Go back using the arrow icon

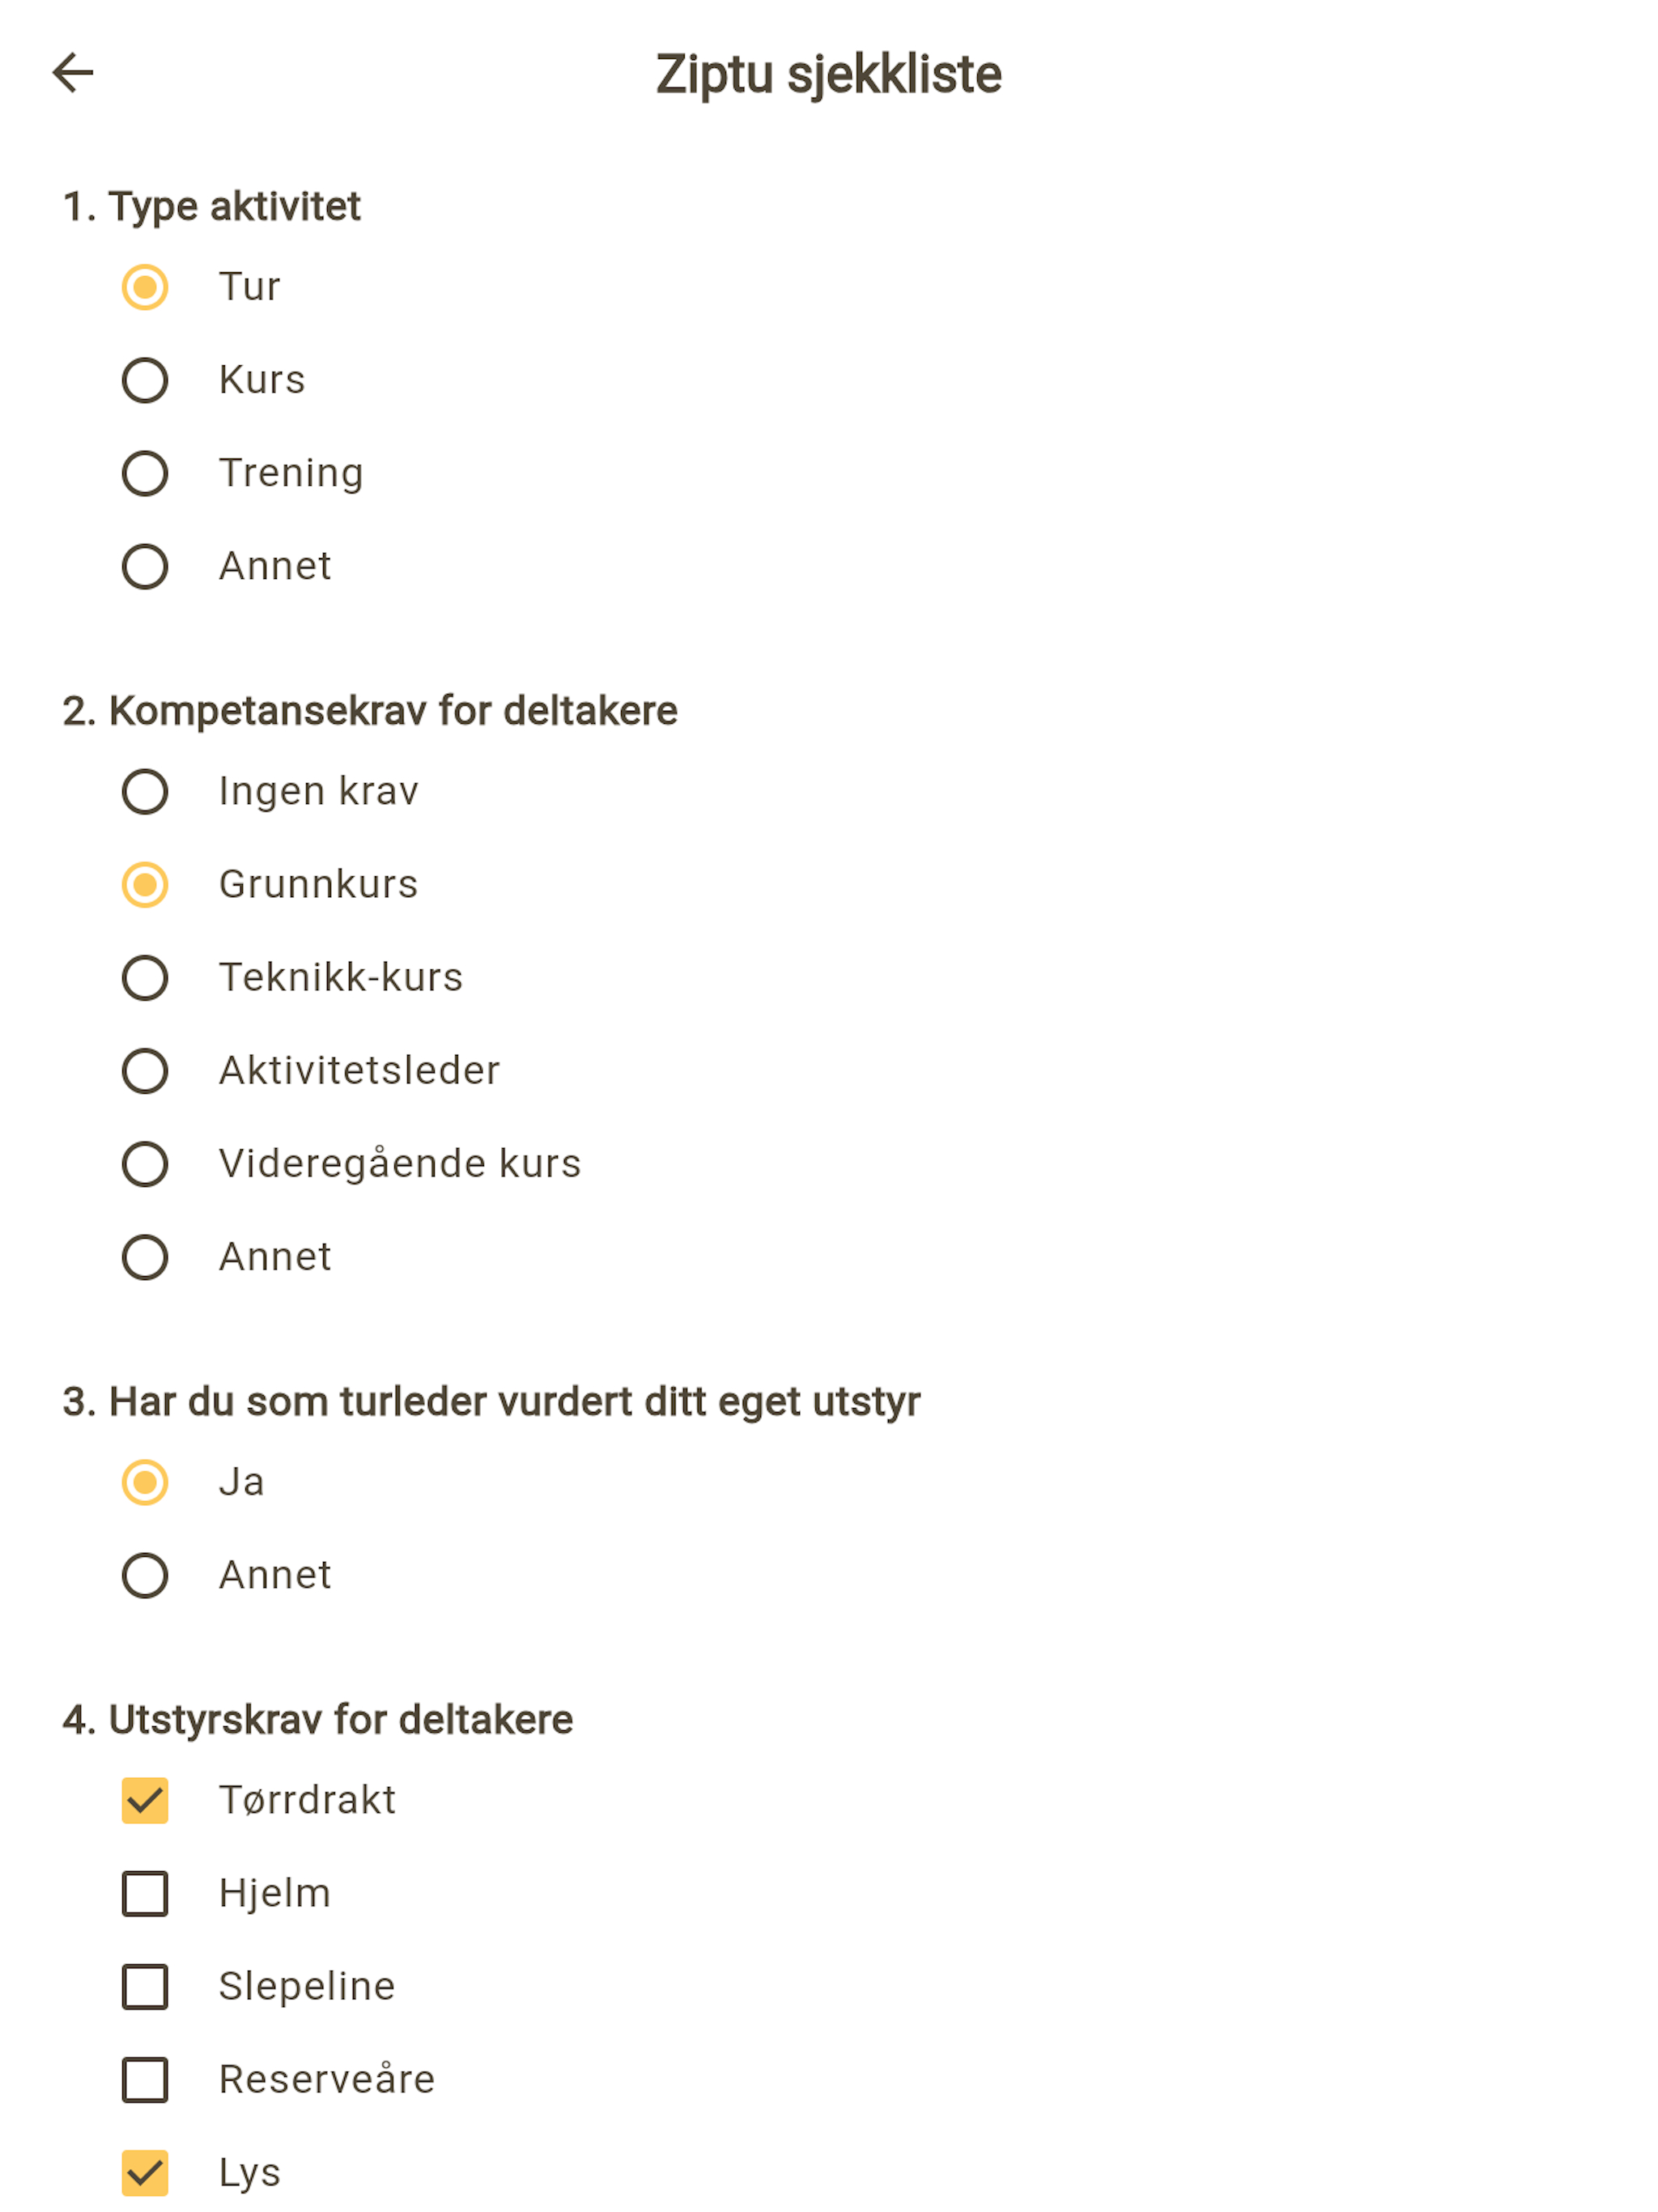pos(72,73)
